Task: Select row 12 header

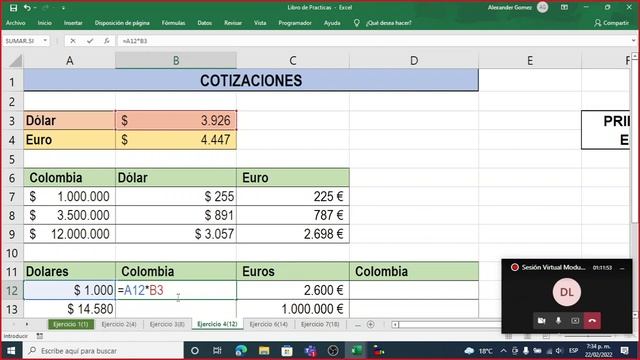Action: [12, 291]
